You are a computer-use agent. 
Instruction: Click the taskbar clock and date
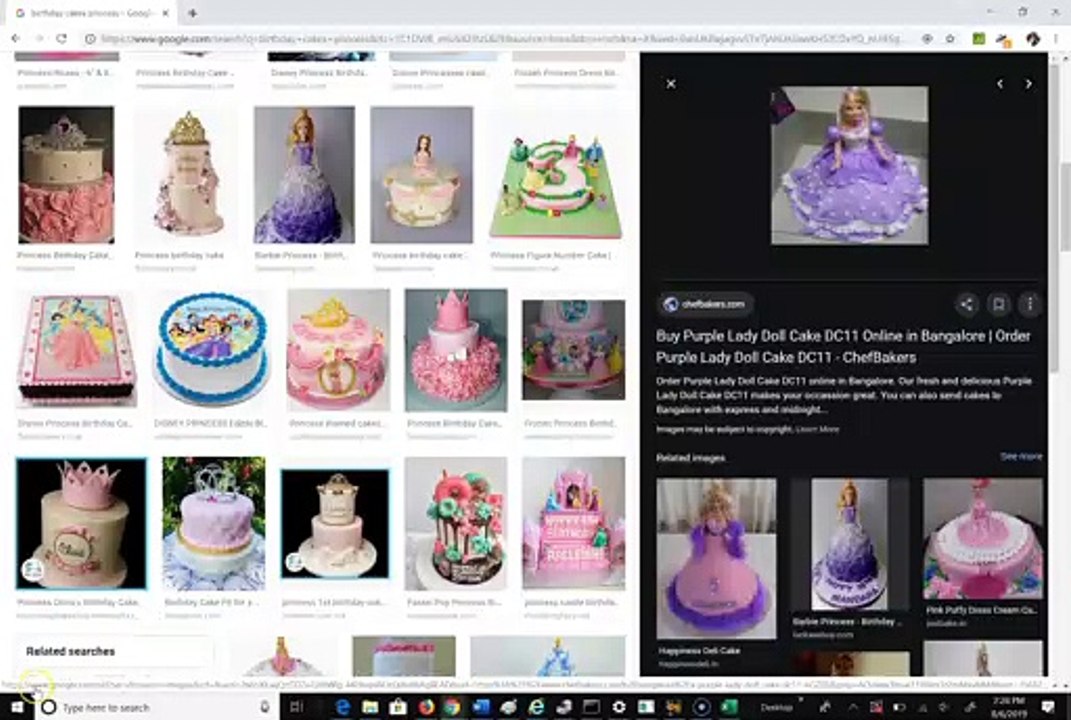point(1008,707)
